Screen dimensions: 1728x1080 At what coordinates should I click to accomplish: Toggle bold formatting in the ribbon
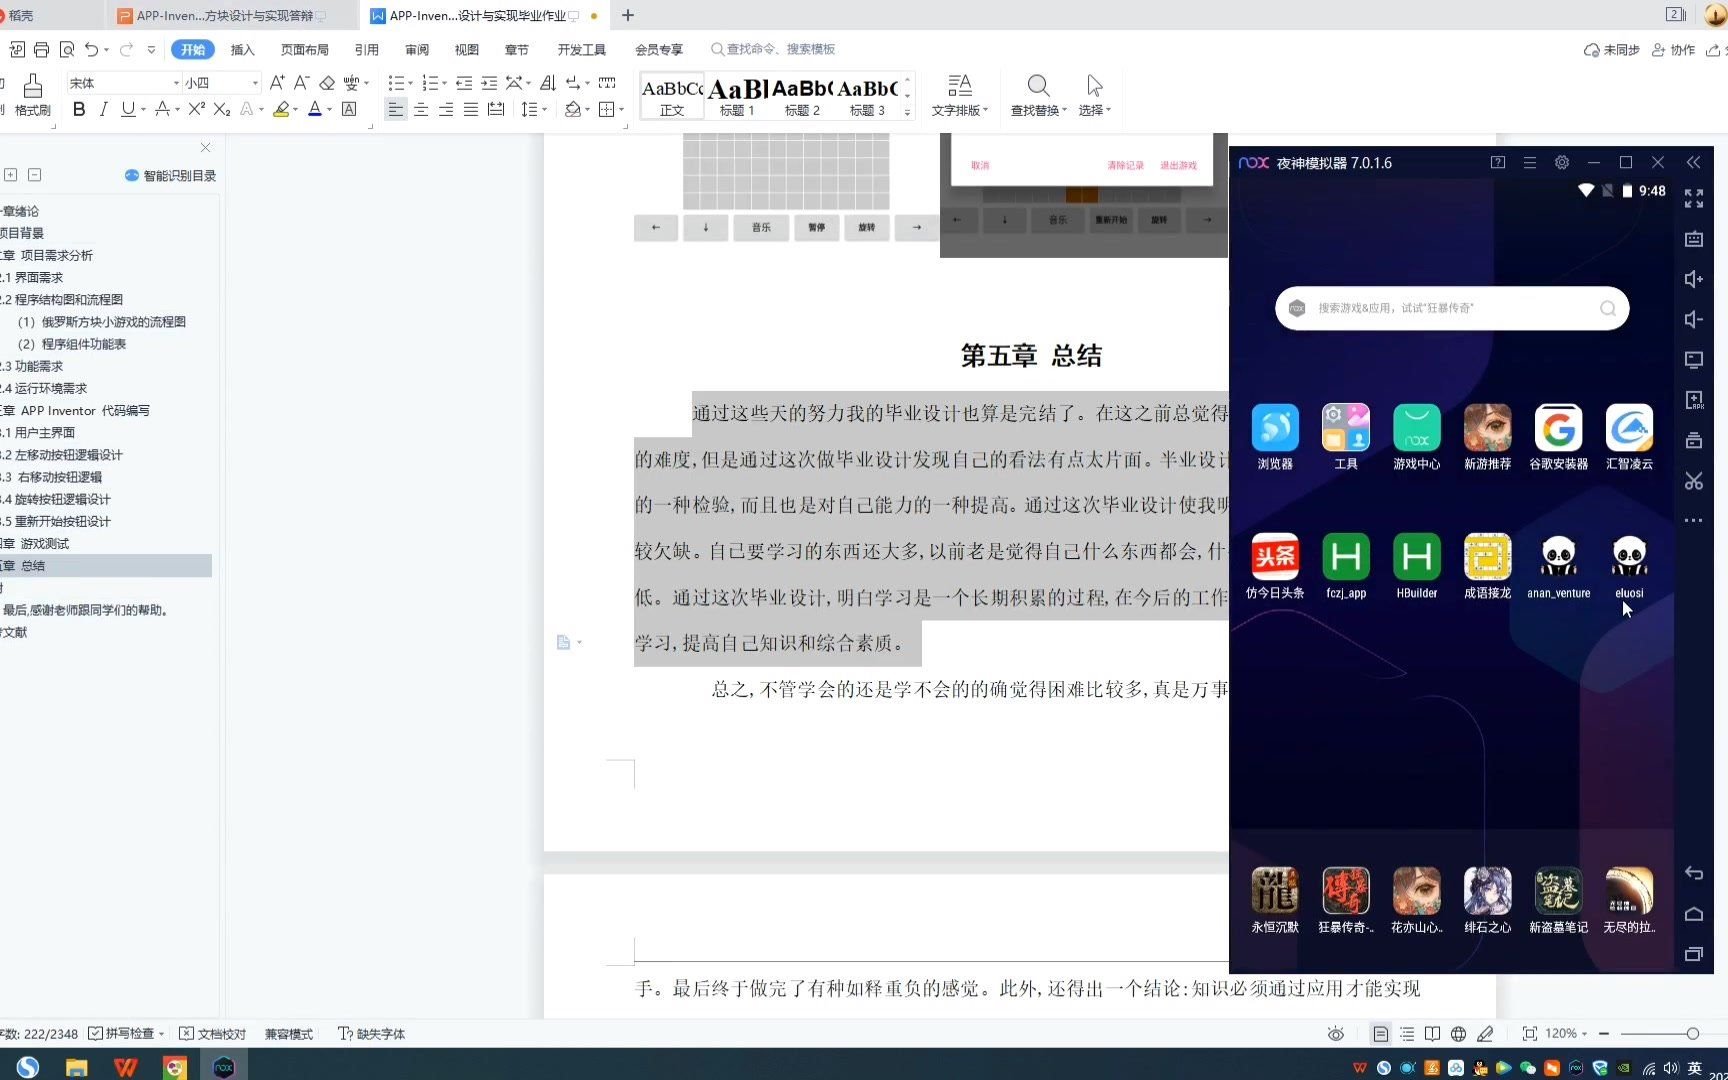coord(79,110)
